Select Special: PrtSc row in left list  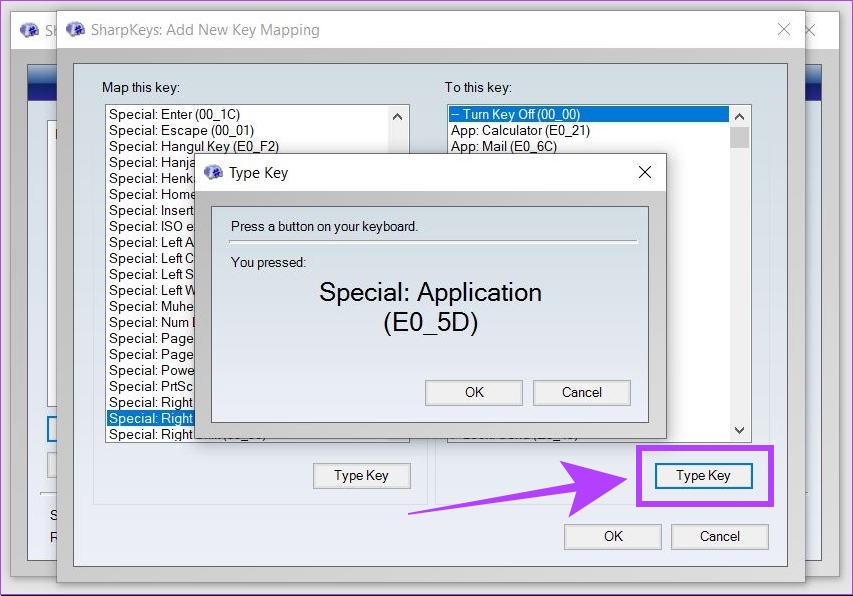[x=151, y=387]
